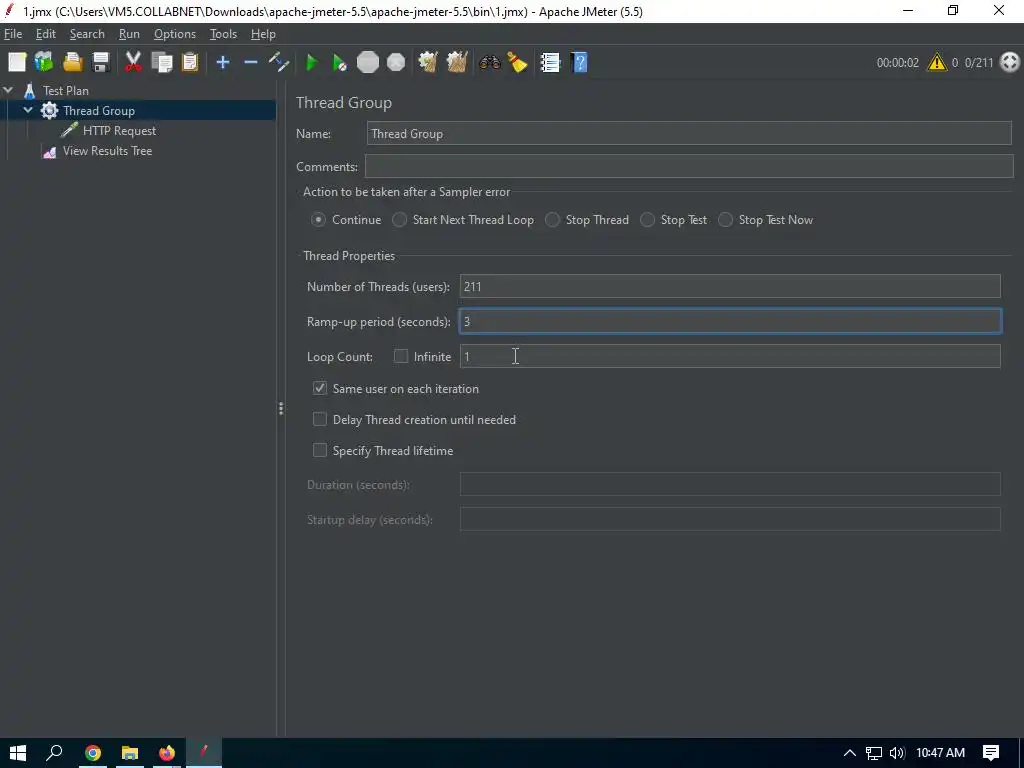Click the Test Plan flask icon
The image size is (1024, 768).
[x=29, y=90]
